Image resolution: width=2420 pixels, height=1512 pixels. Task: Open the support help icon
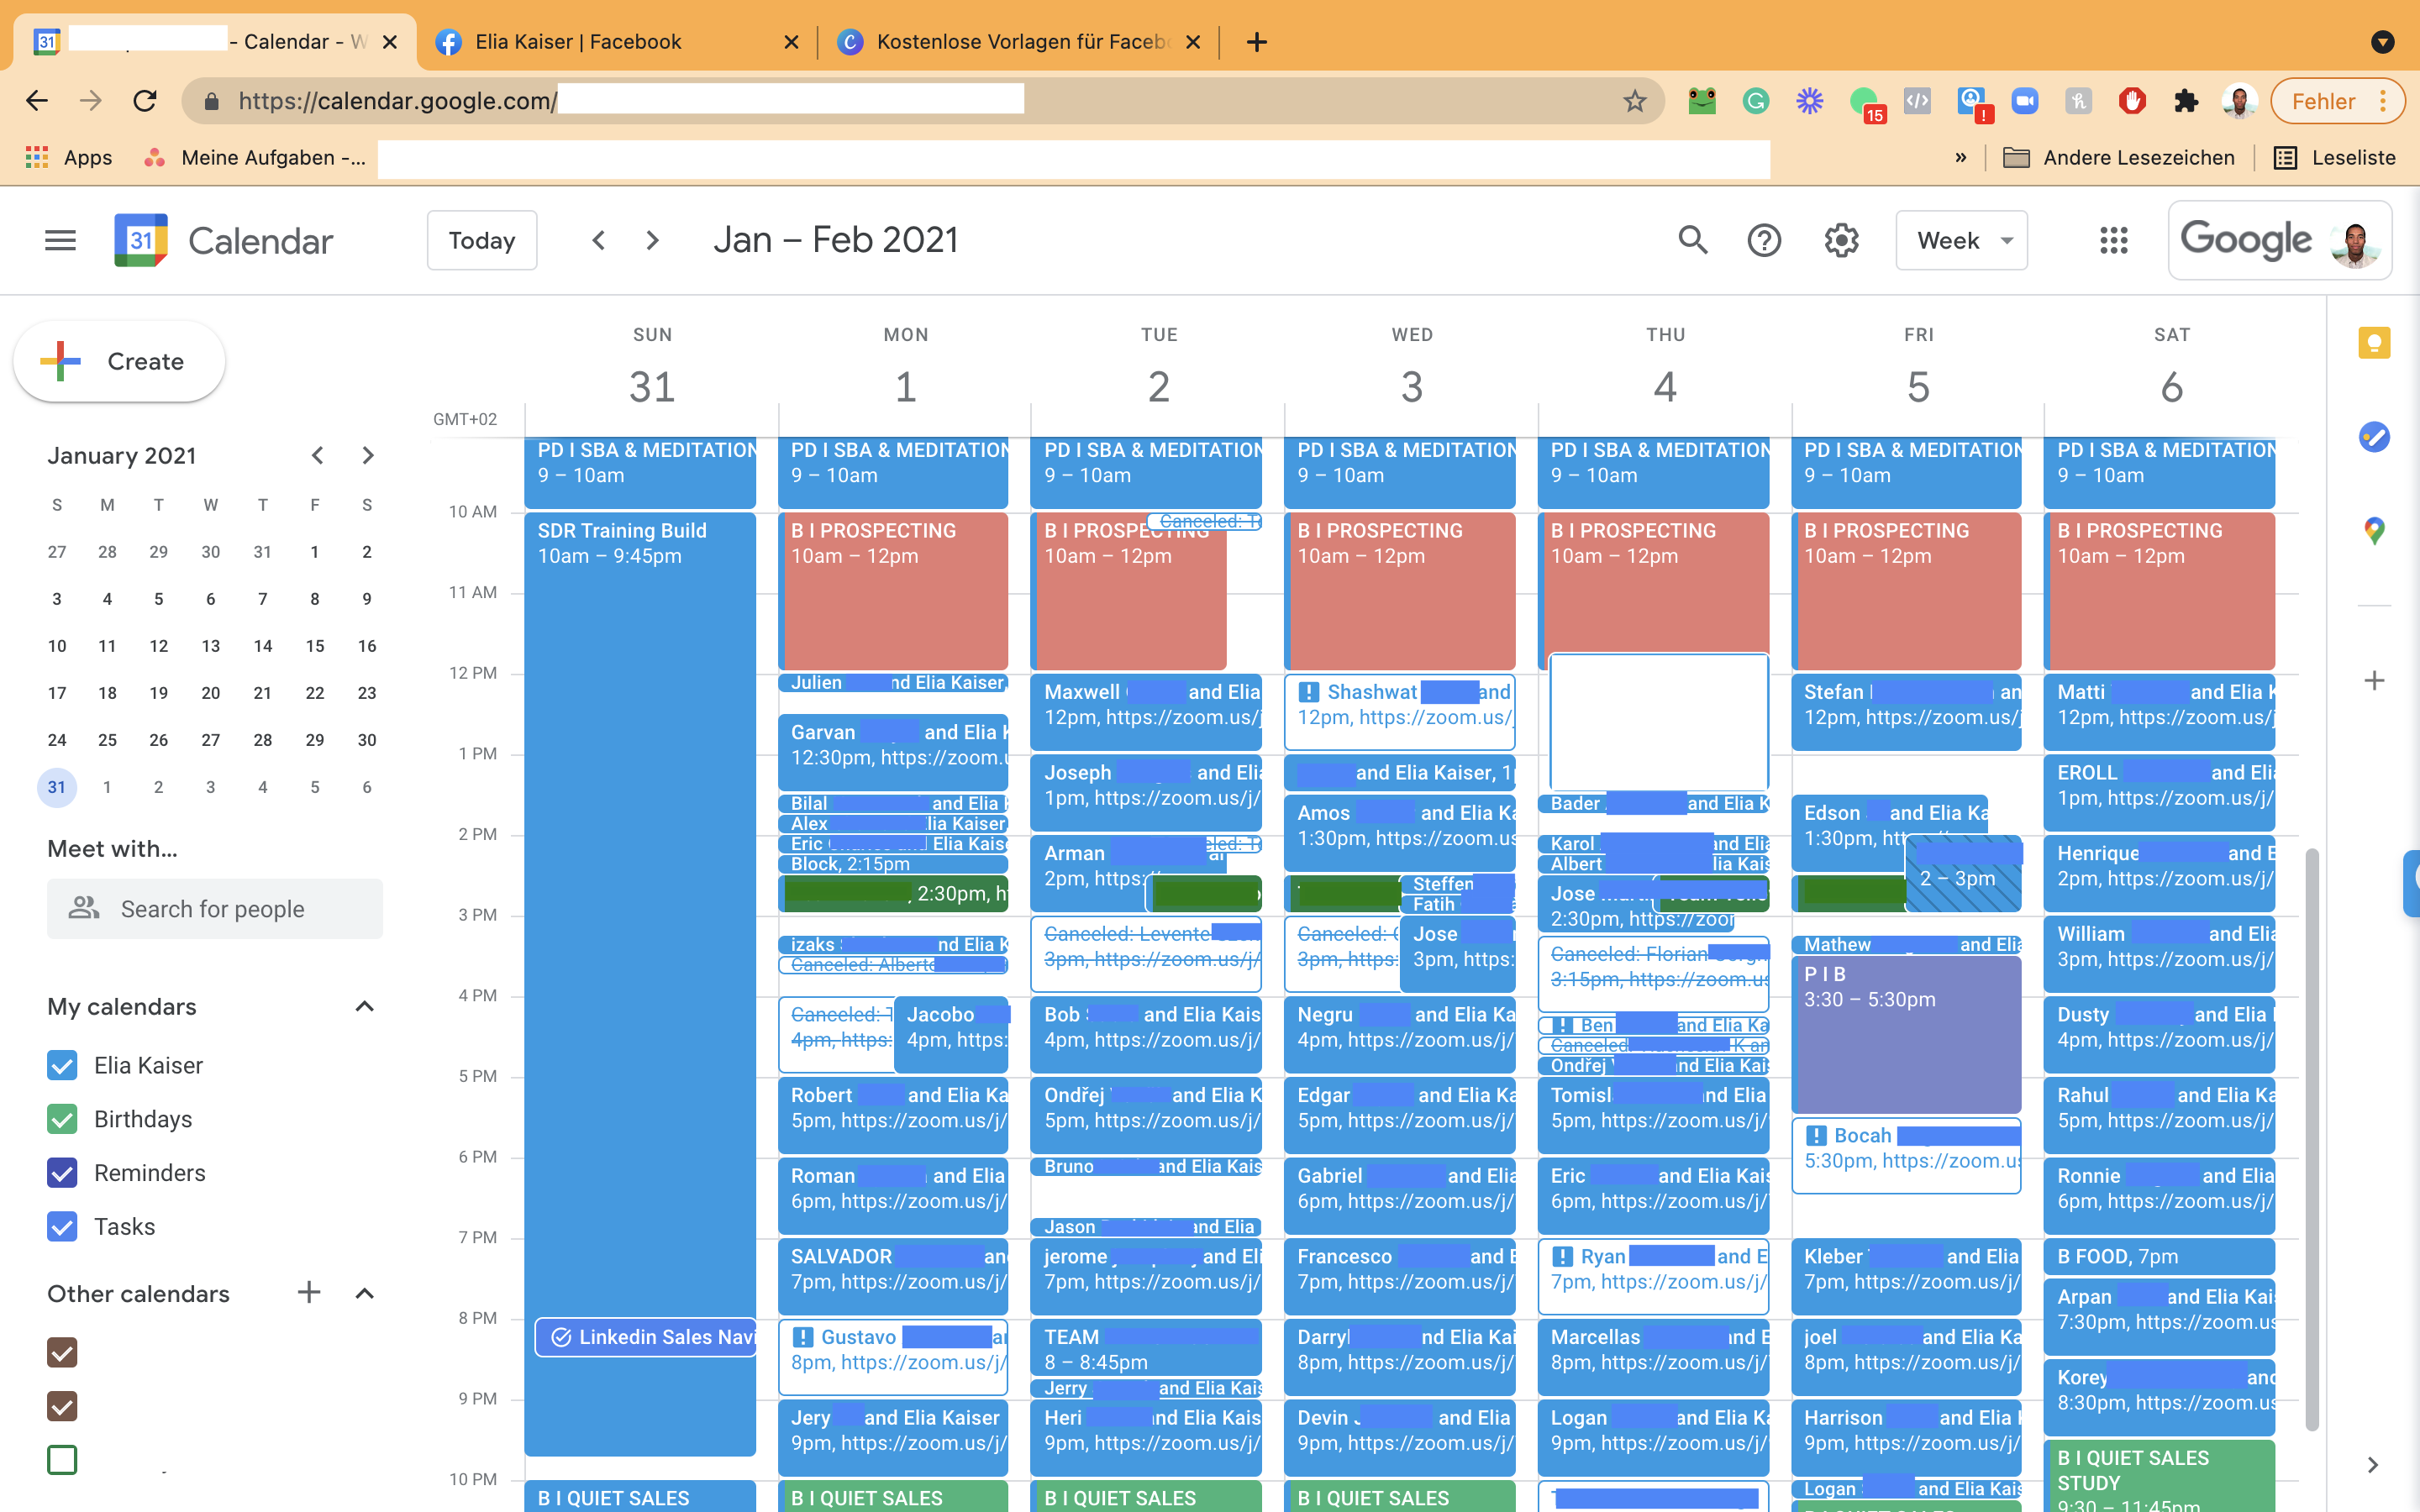point(1764,240)
